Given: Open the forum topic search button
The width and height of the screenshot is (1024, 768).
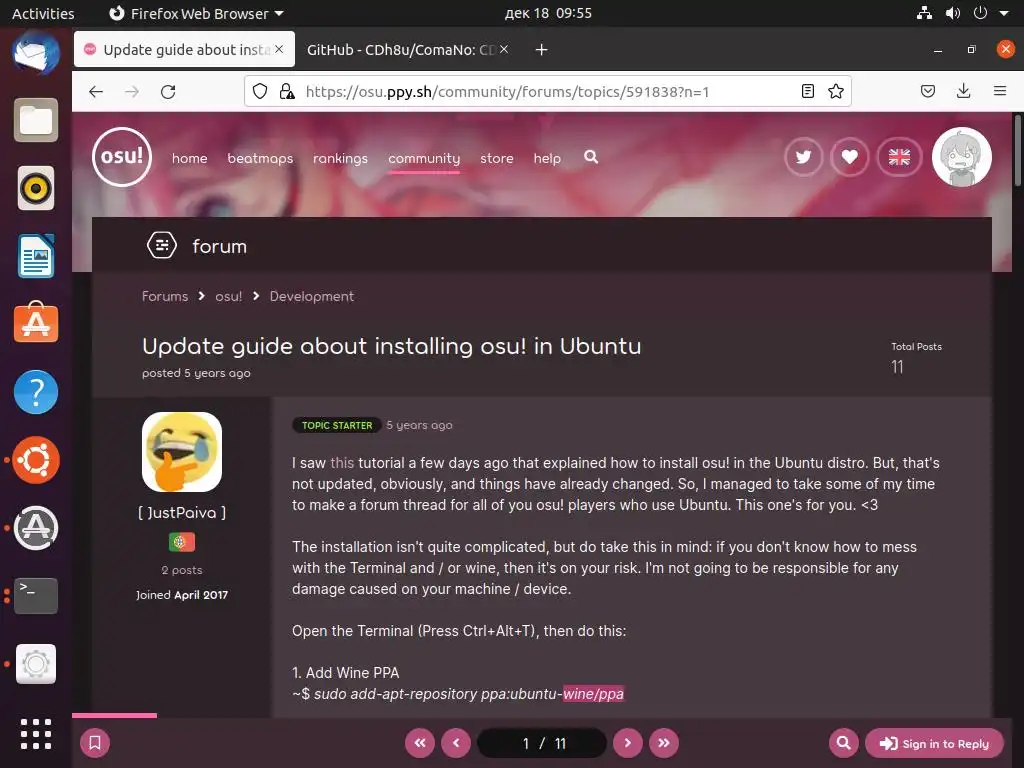Looking at the screenshot, I should 844,743.
